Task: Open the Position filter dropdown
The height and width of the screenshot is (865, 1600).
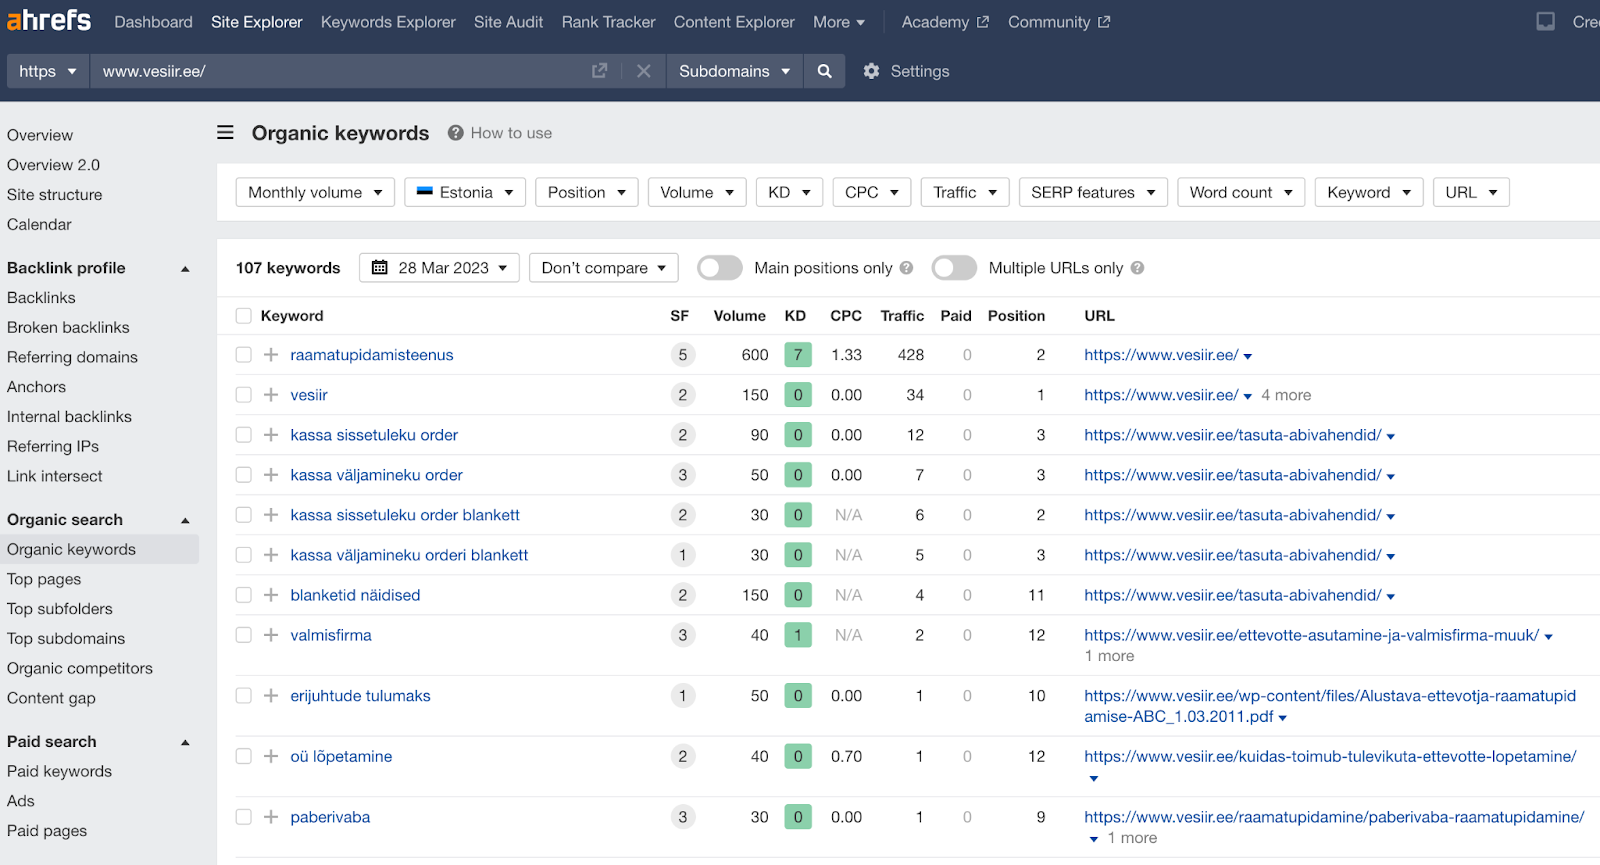Action: pos(587,192)
